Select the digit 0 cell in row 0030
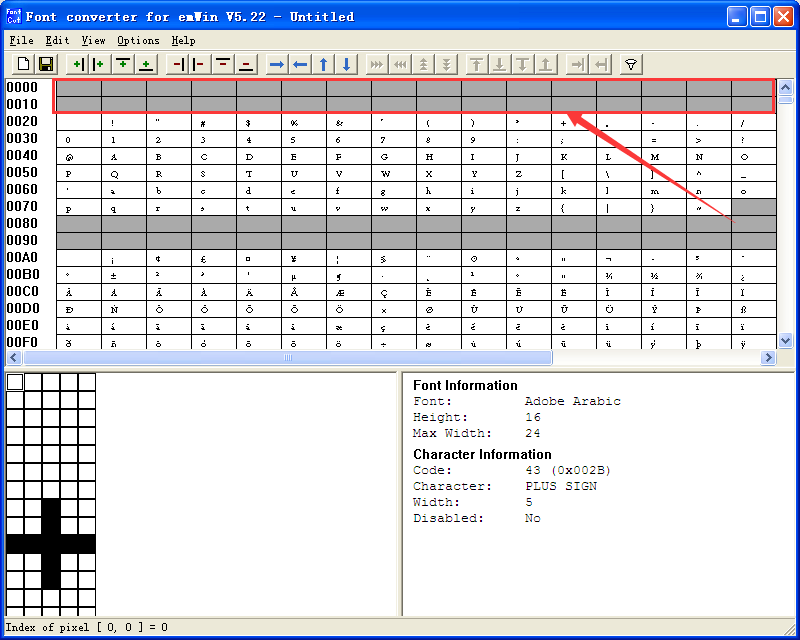800x640 pixels. tap(79, 139)
